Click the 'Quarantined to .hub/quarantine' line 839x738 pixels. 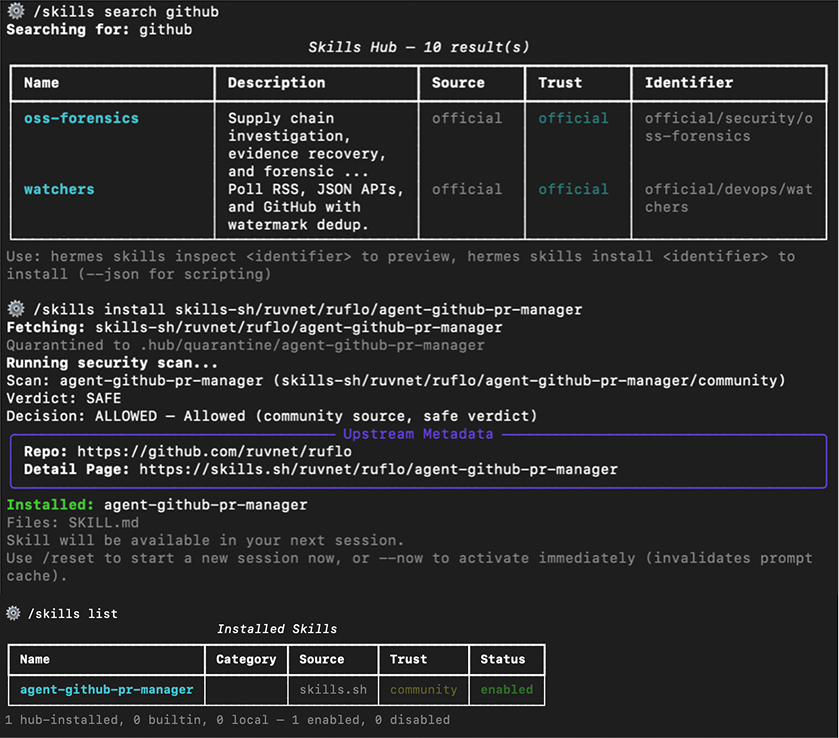coord(245,345)
